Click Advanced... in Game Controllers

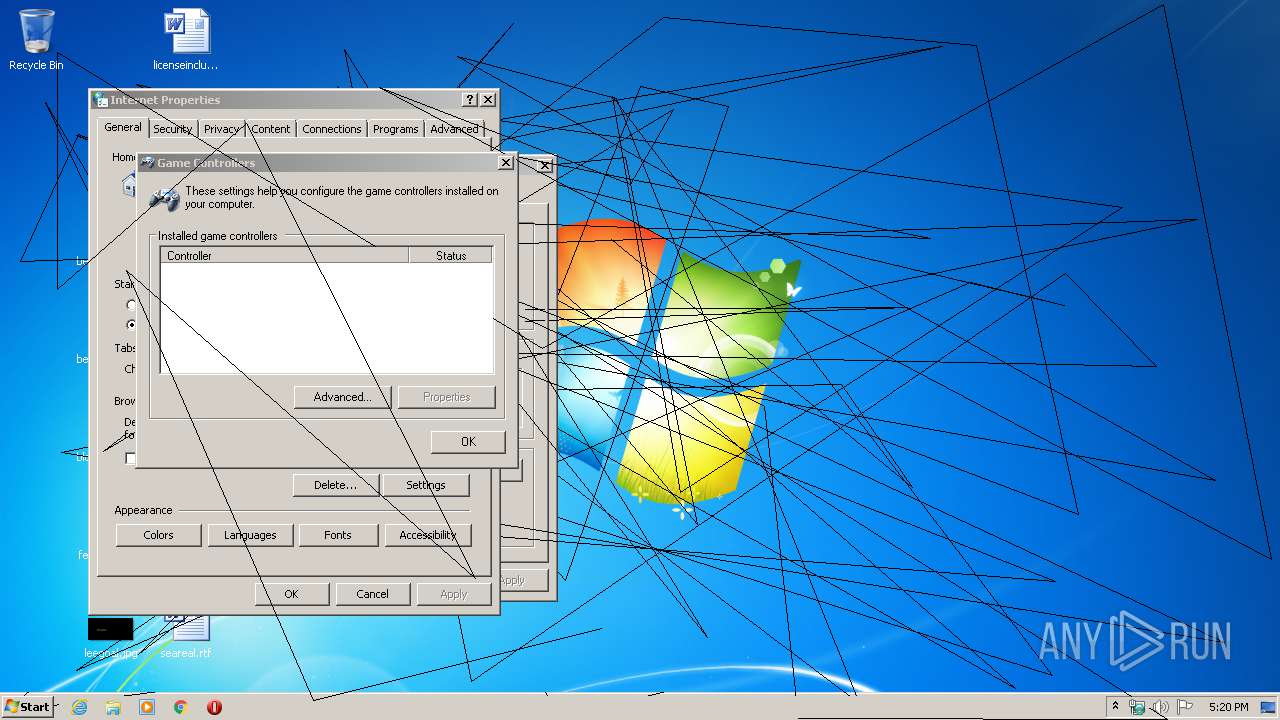click(342, 397)
